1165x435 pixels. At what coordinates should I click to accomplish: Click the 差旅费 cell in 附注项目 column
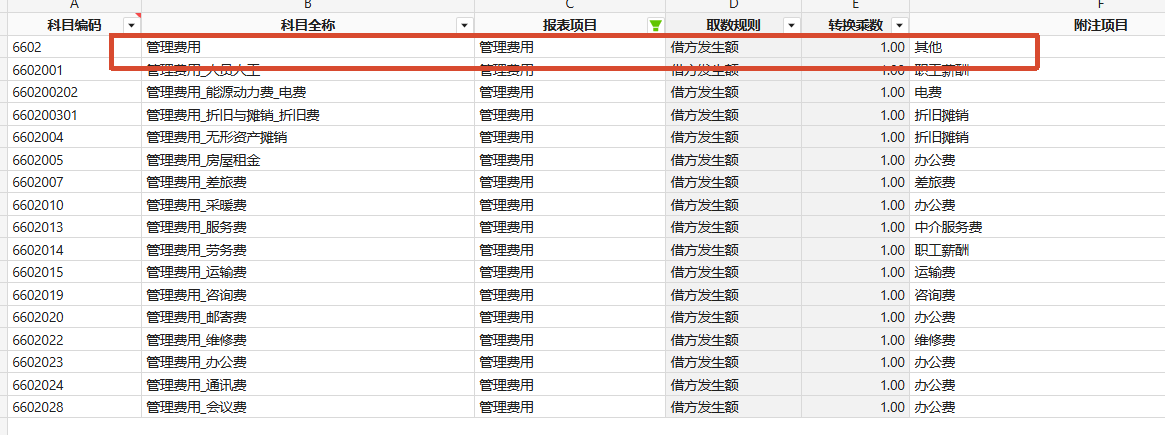pos(1037,182)
